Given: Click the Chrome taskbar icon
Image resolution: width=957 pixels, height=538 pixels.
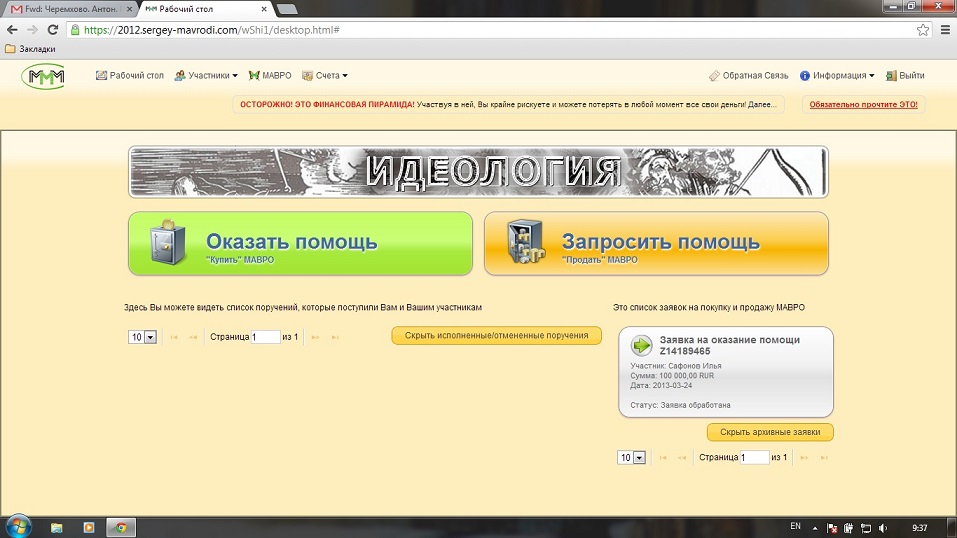Looking at the screenshot, I should (x=121, y=528).
